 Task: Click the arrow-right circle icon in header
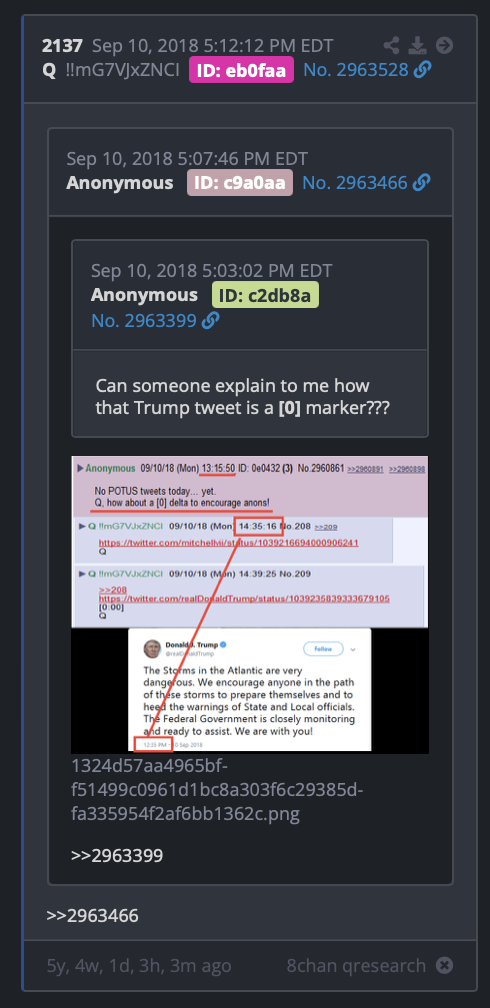click(x=444, y=46)
